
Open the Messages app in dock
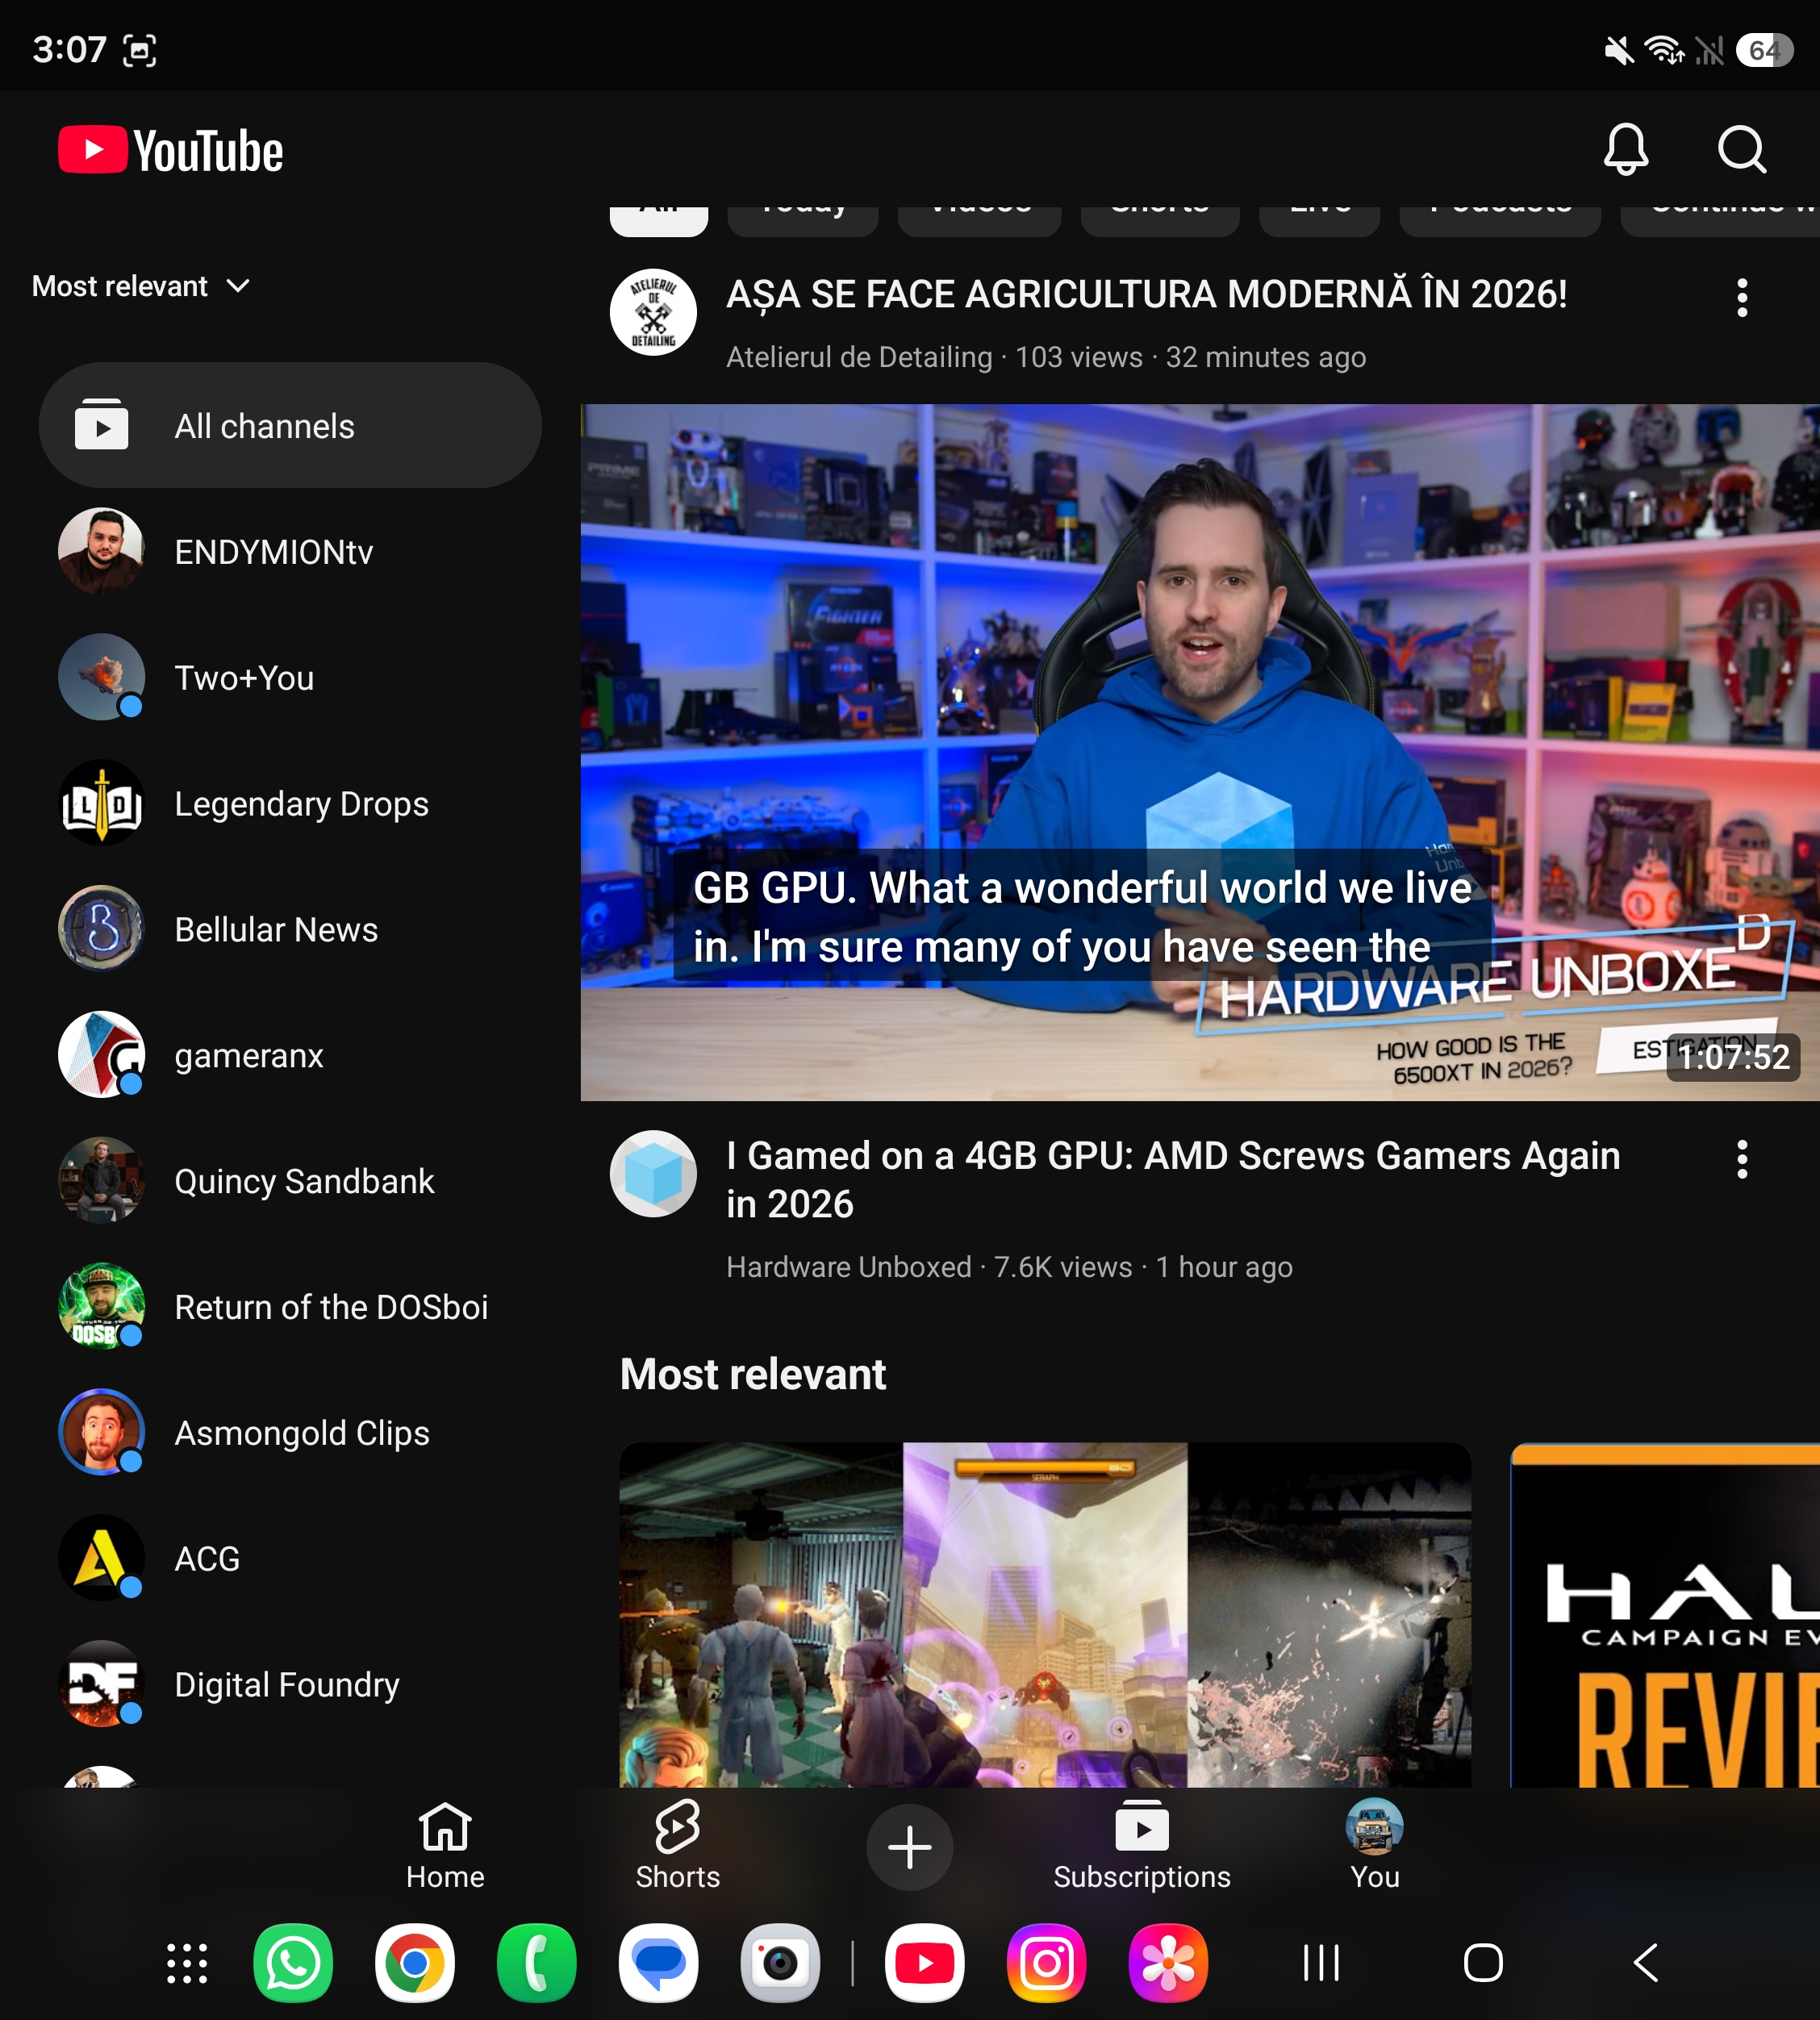659,1963
